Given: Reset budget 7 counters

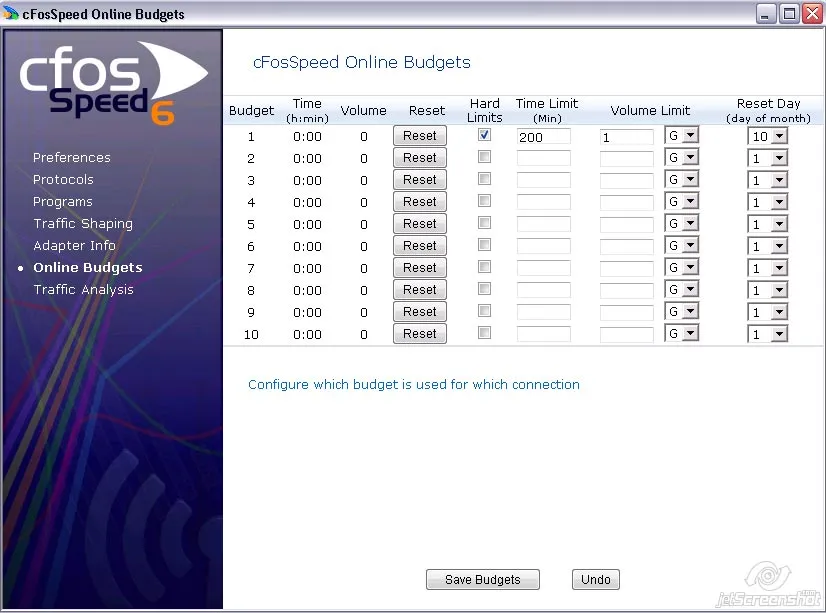Looking at the screenshot, I should click(420, 268).
